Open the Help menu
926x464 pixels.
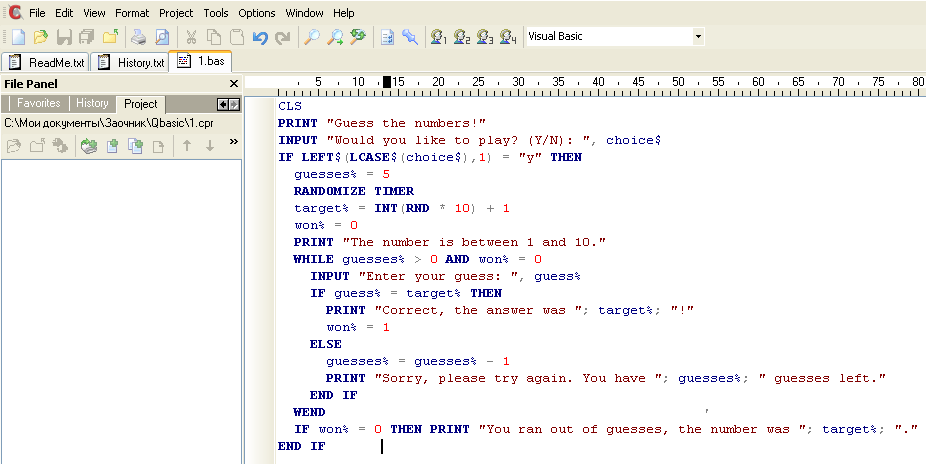pos(344,13)
